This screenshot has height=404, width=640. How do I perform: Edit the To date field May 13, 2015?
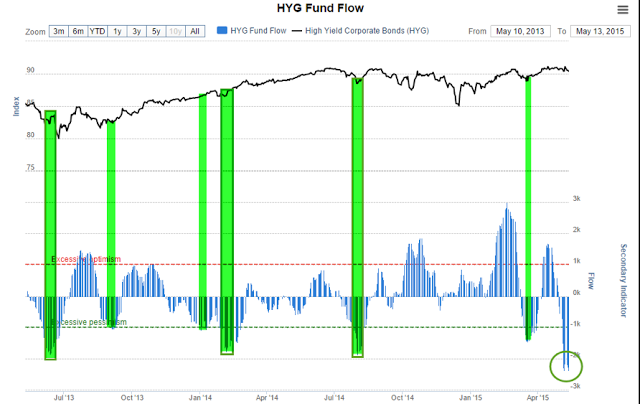601,31
